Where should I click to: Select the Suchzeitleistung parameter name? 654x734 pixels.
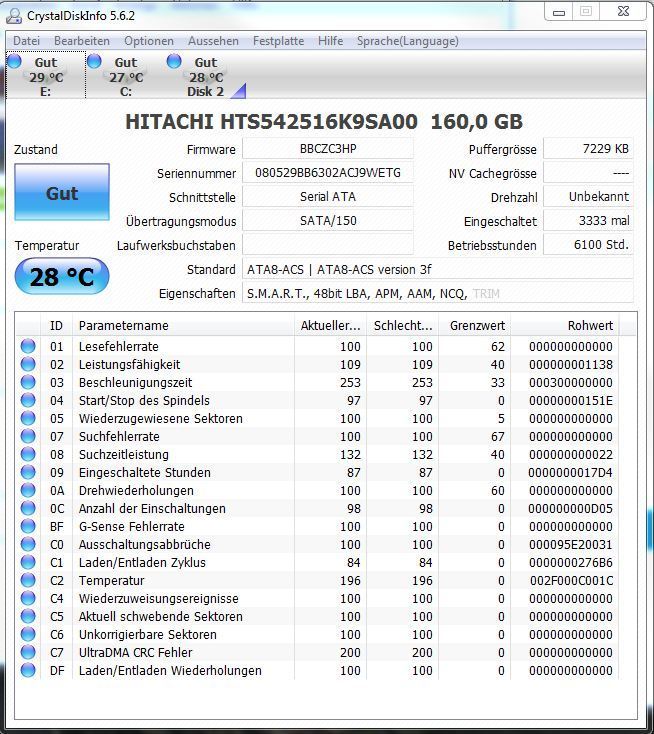point(124,455)
